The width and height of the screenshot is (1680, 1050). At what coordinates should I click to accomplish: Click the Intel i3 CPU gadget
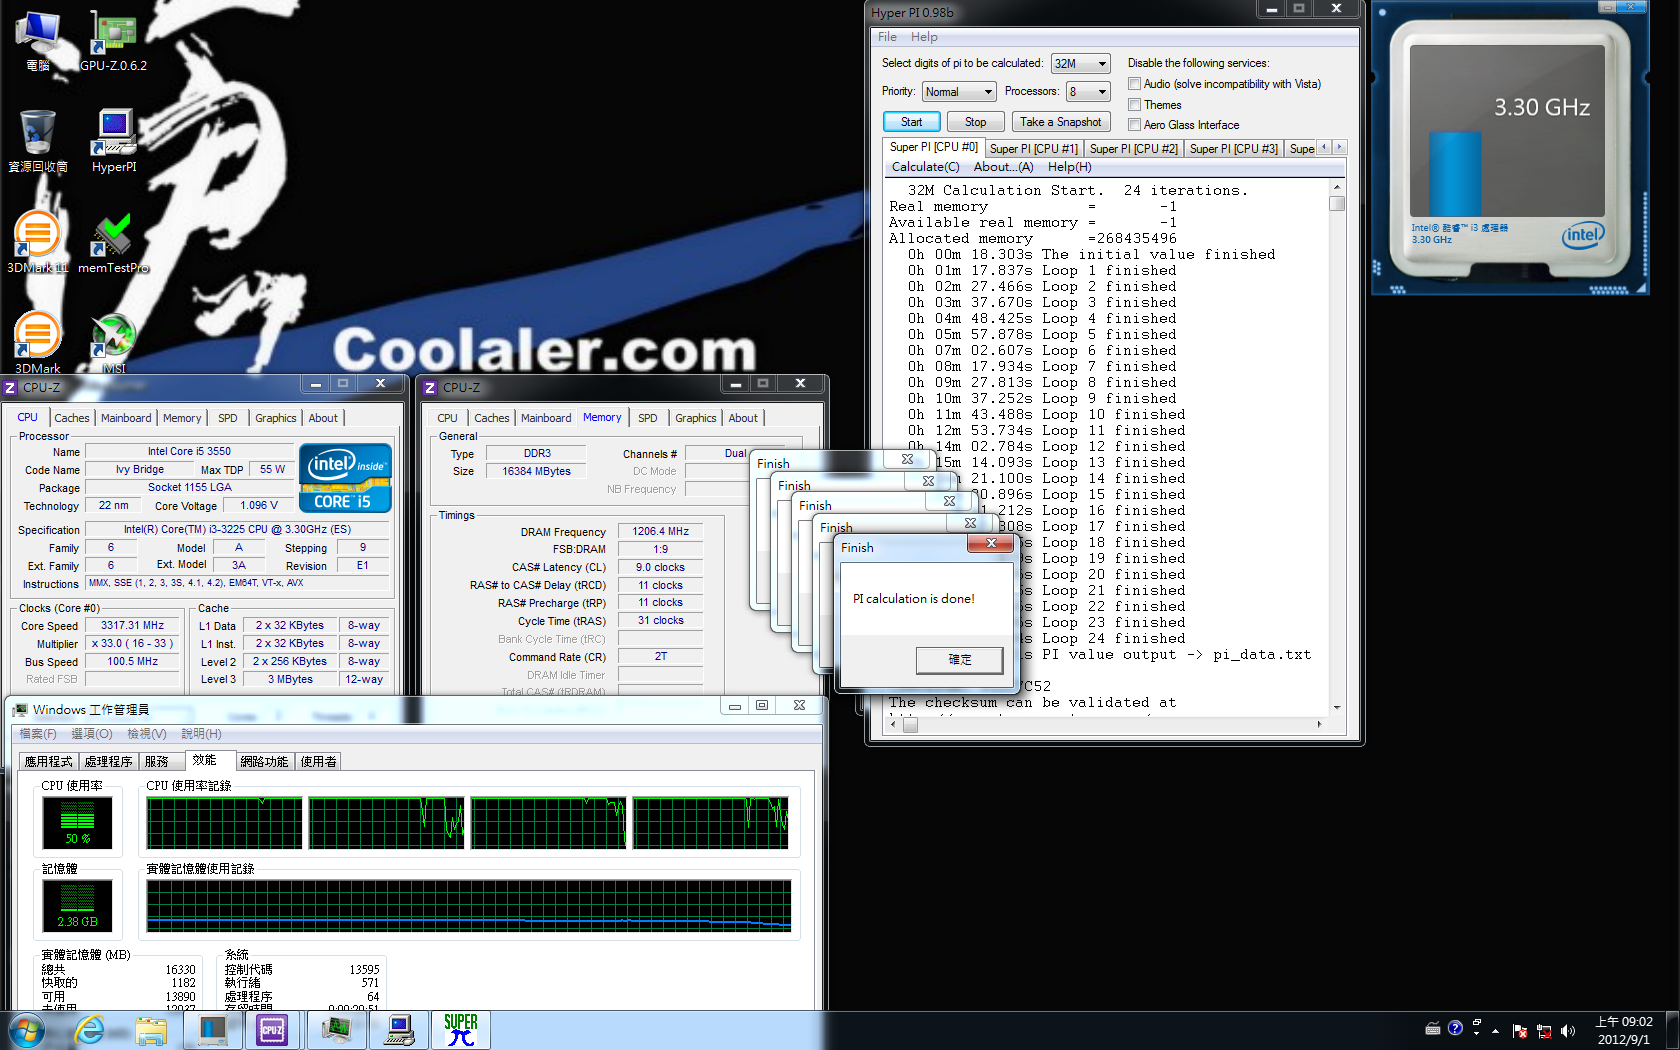pos(1509,148)
